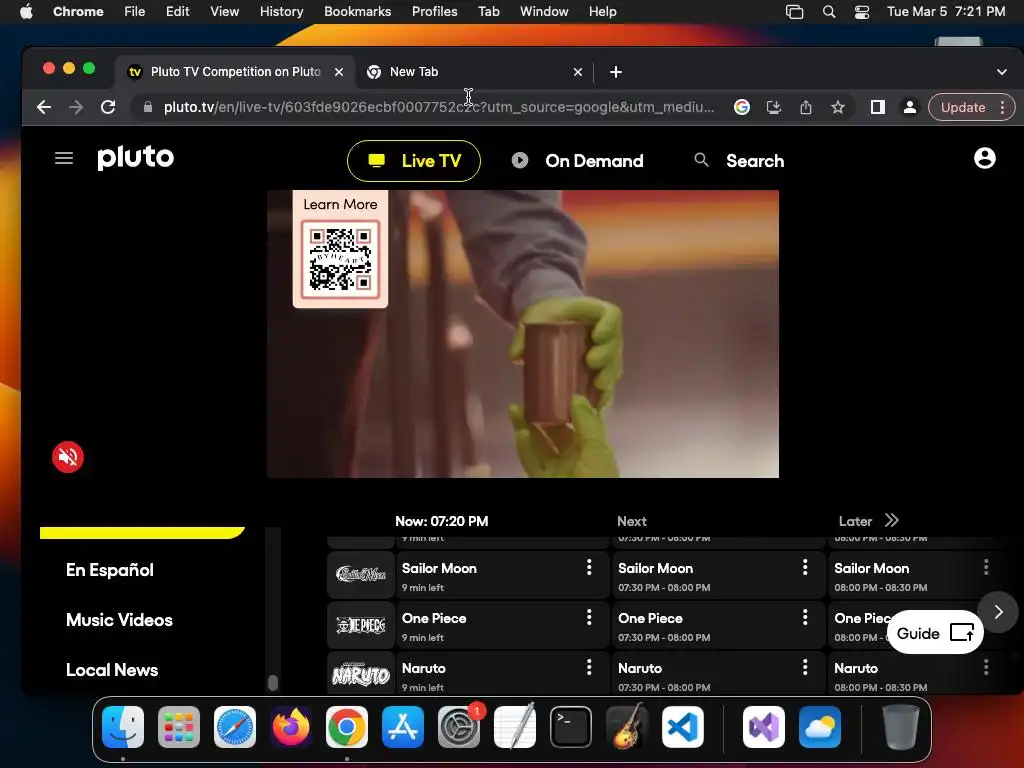This screenshot has width=1024, height=768.
Task: Toggle Chrome side panel
Action: coord(878,107)
